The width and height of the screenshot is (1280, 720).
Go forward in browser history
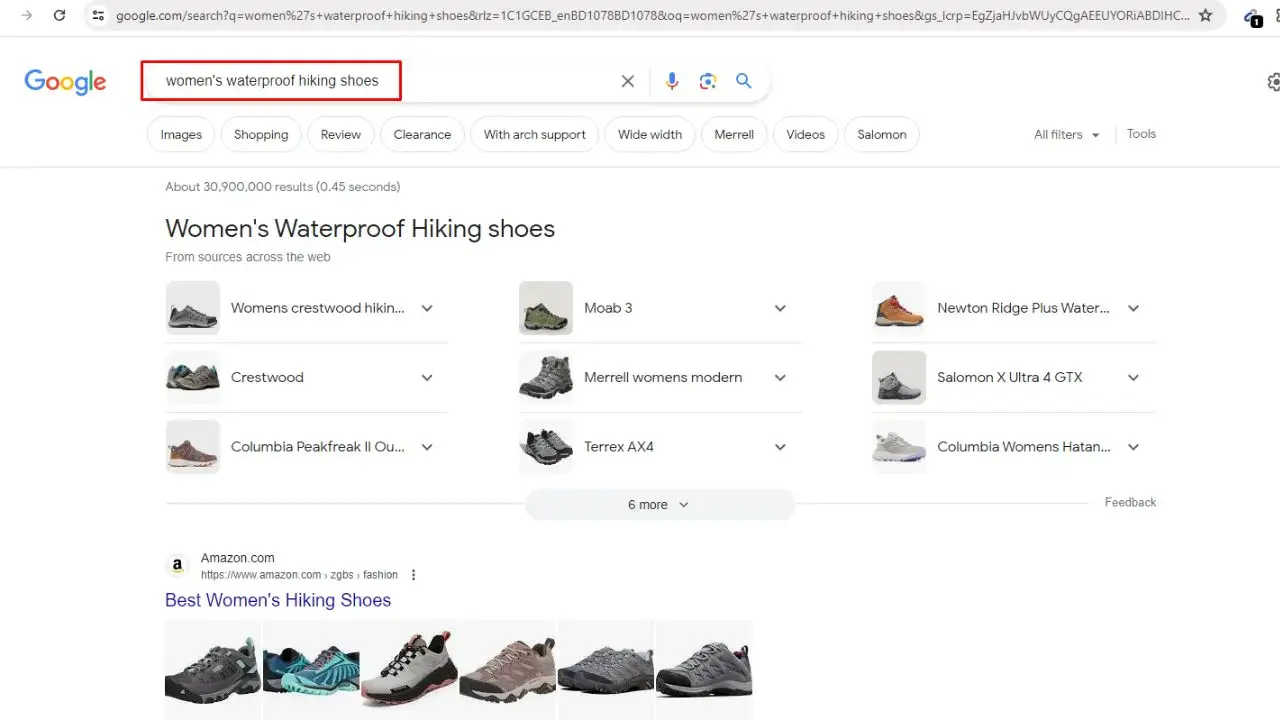coord(27,15)
